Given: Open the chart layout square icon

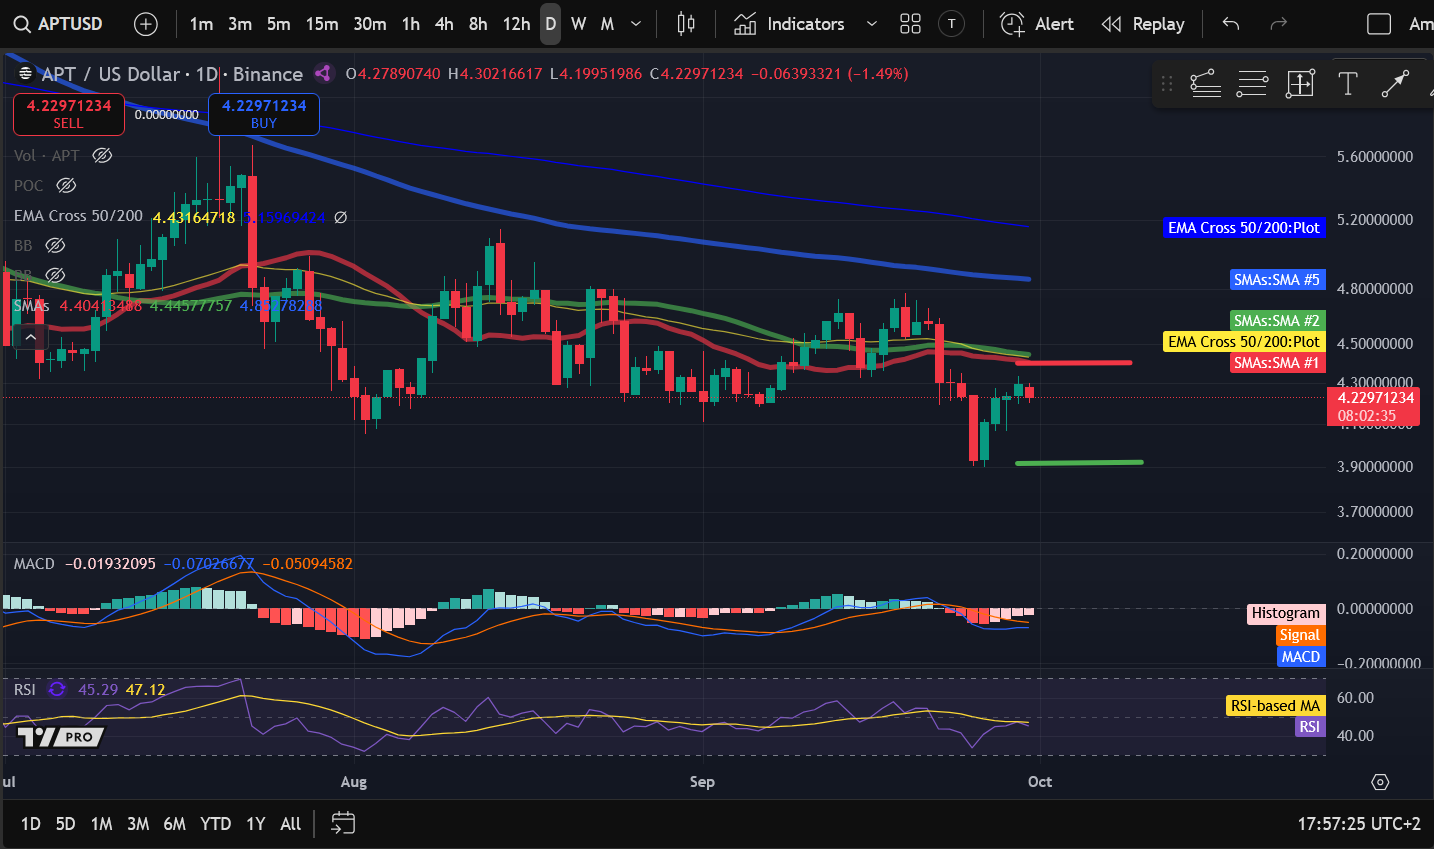Looking at the screenshot, I should (x=1379, y=24).
